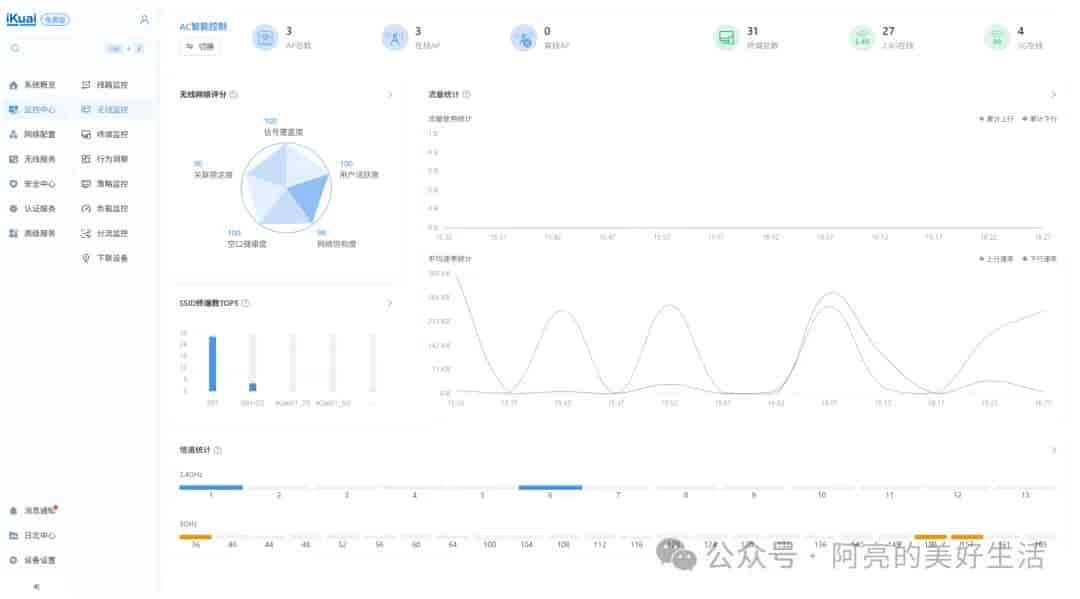Screen dimensions: 1080x599
Task: Open 高级服务 in the sidebar
Action: point(33,233)
